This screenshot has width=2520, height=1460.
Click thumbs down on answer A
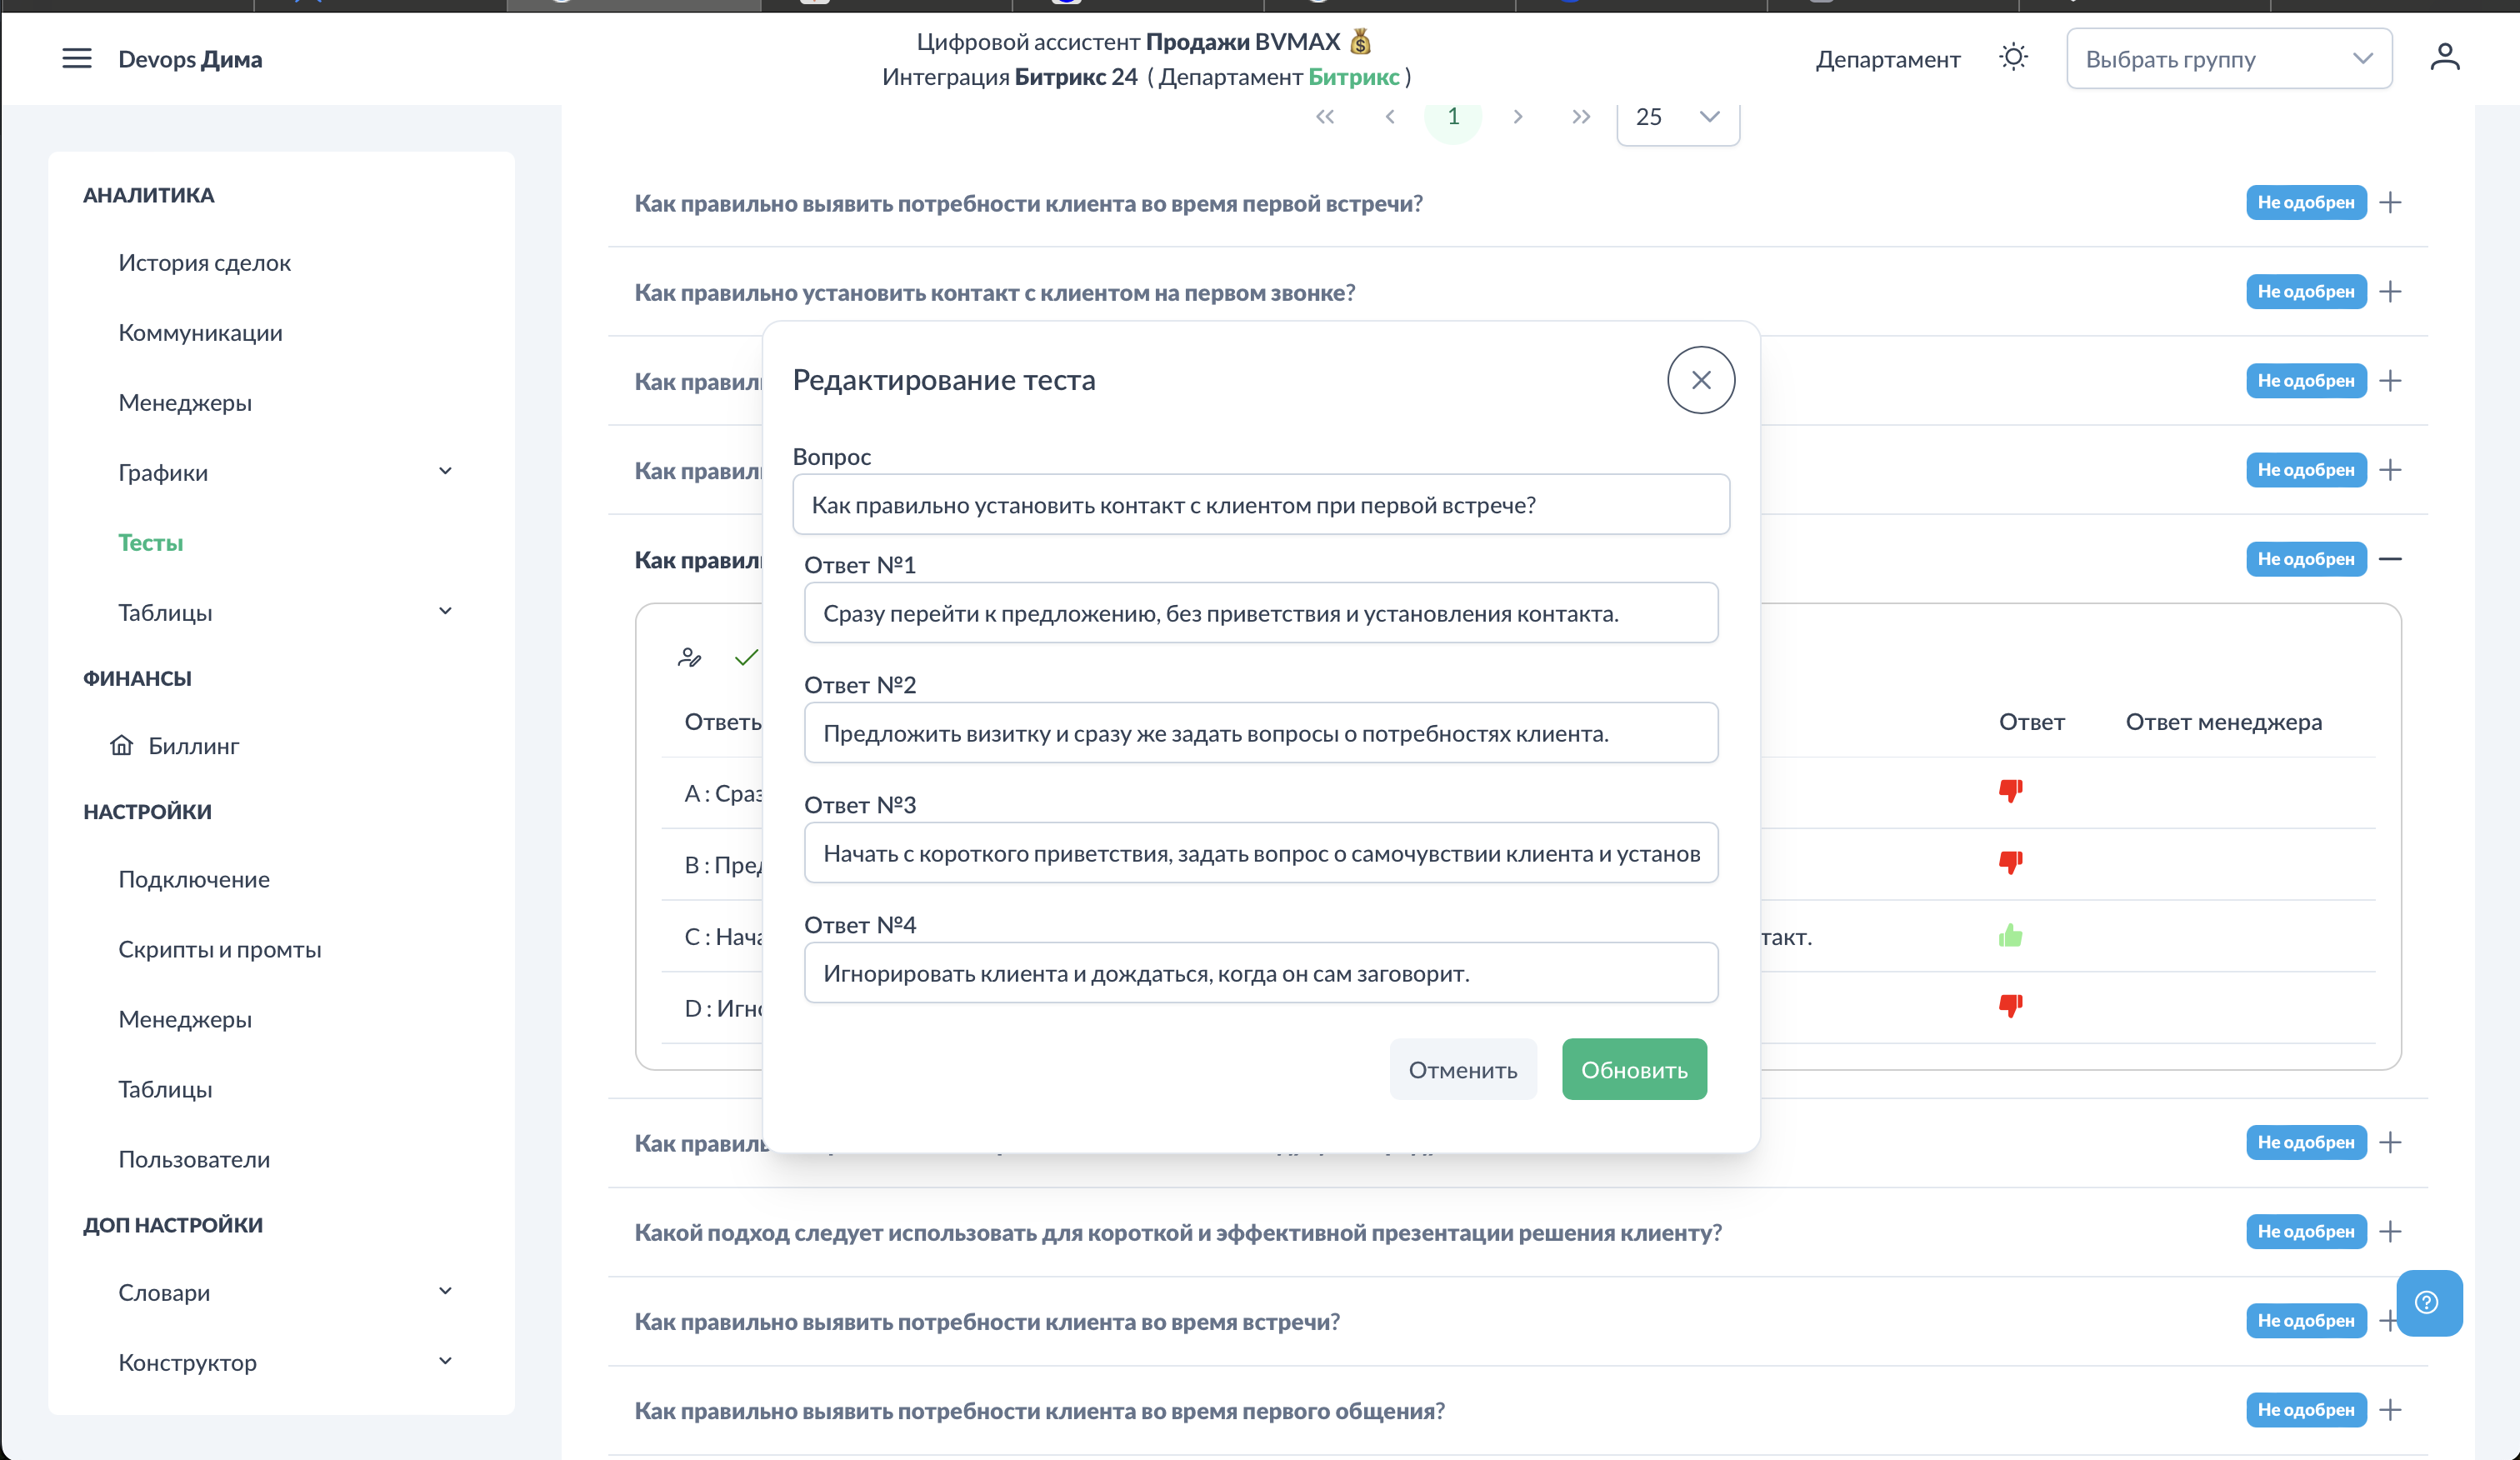coord(2010,791)
